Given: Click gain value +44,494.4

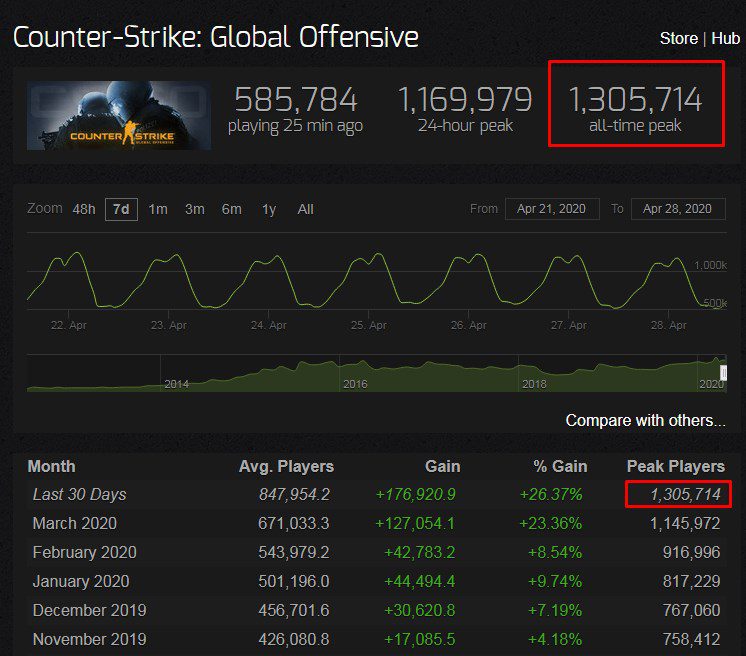Looking at the screenshot, I should [x=420, y=581].
